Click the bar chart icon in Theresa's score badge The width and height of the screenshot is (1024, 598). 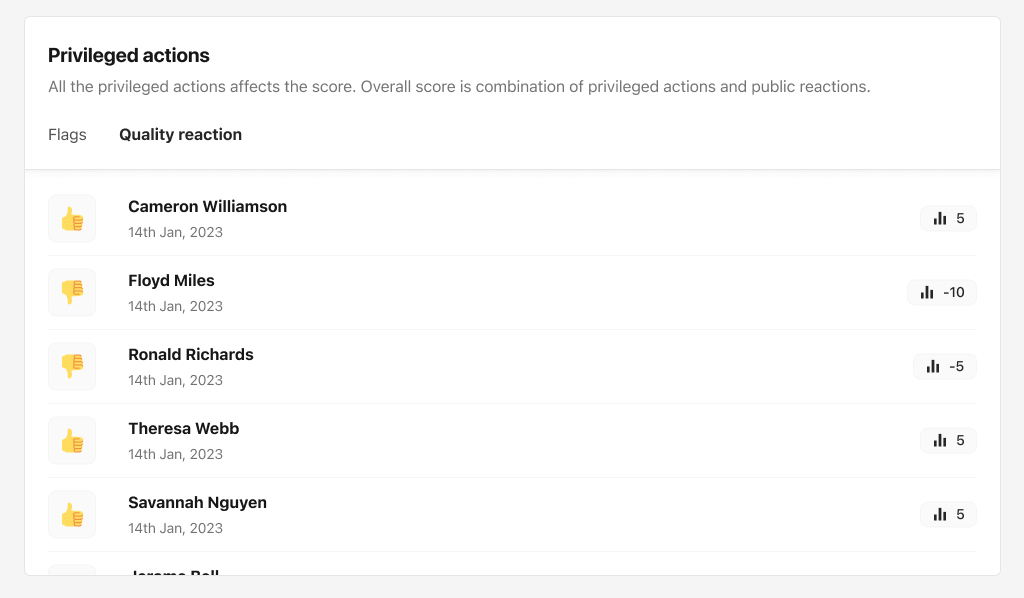click(940, 440)
